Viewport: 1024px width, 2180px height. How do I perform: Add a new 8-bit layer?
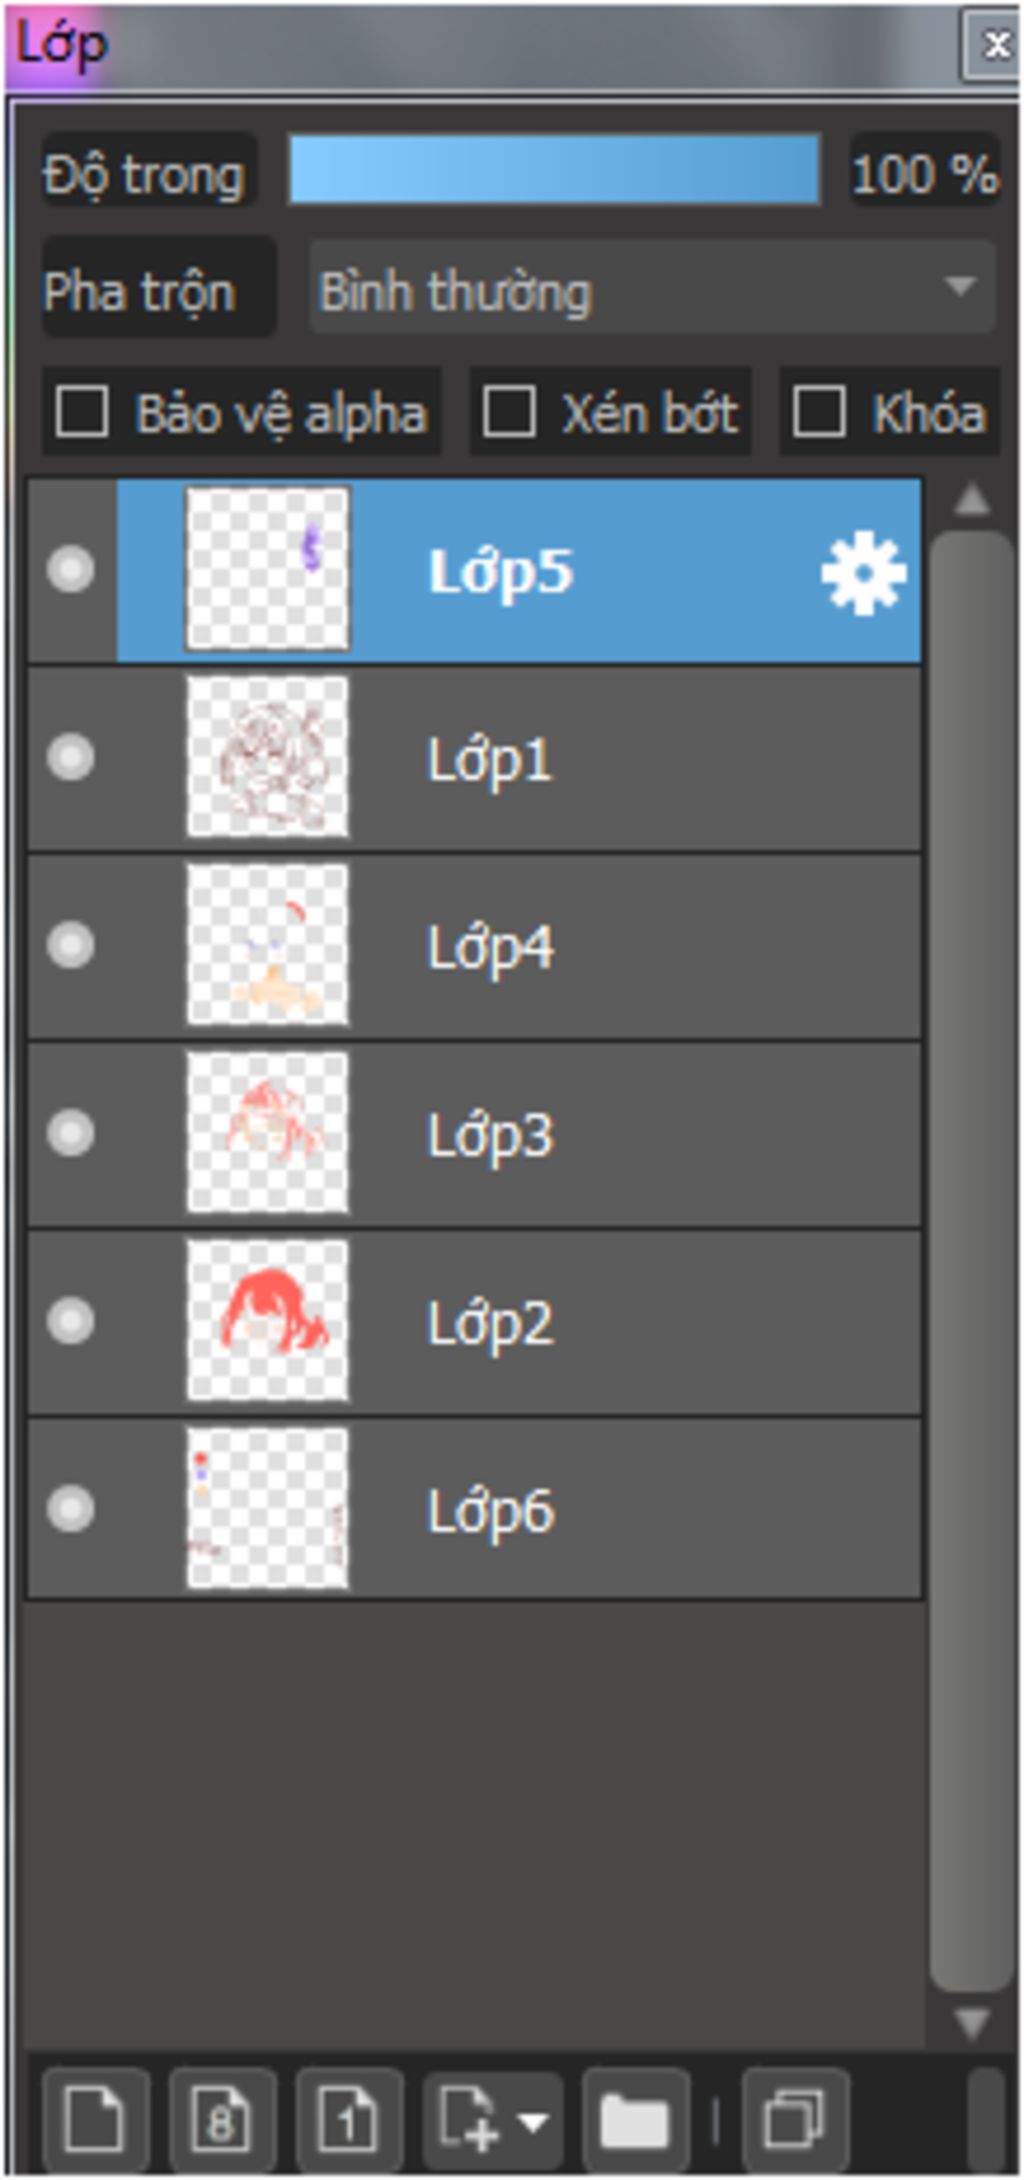point(221,2118)
